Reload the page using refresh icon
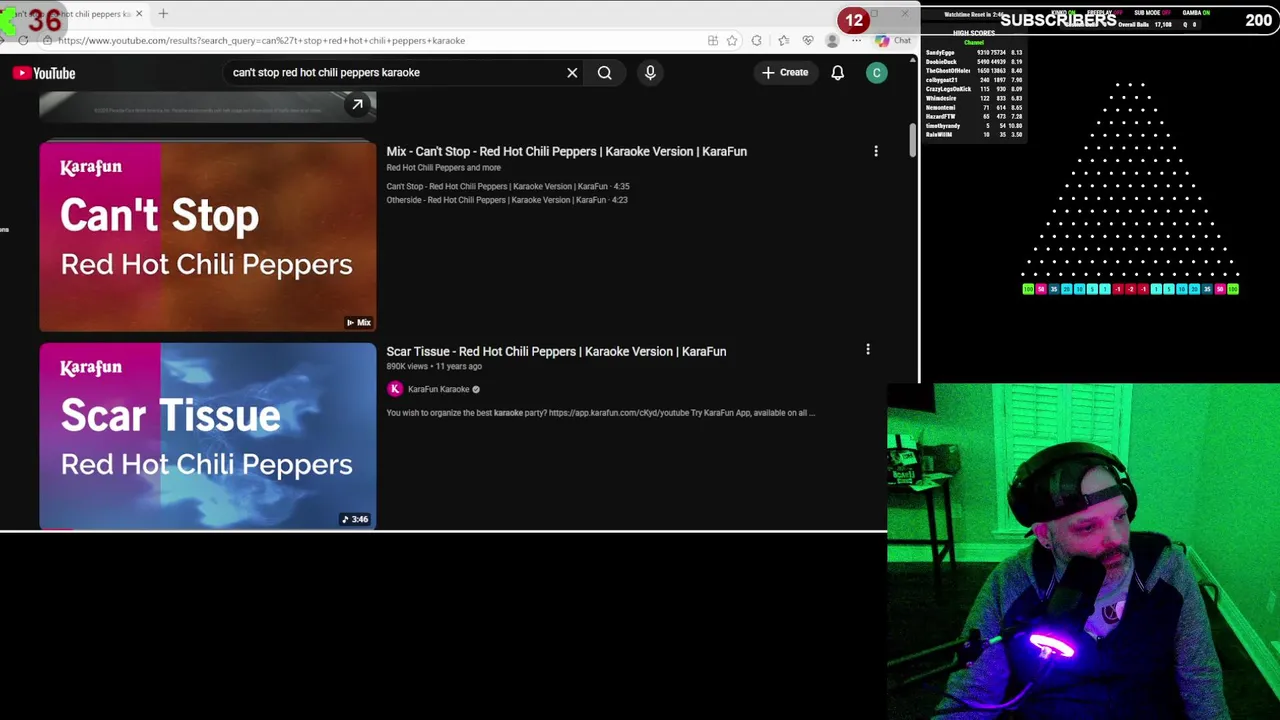This screenshot has height=720, width=1280. click(23, 41)
